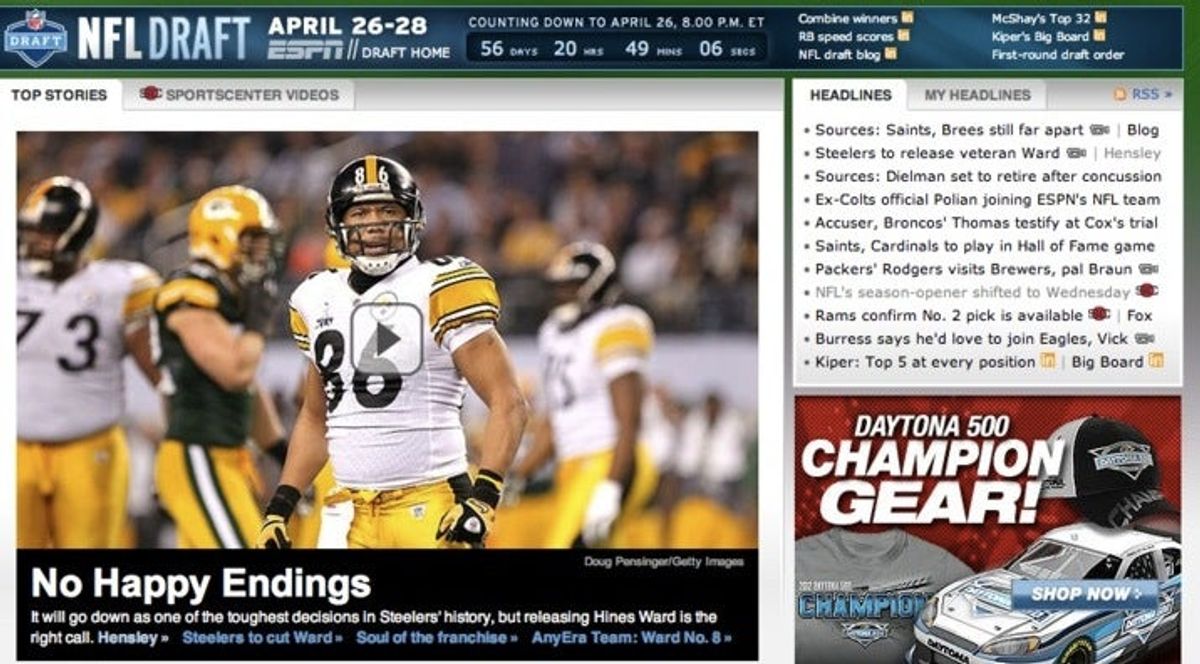Image resolution: width=1200 pixels, height=664 pixels.
Task: Click Insider icon beside Kiper's Big Board
Action: click(1099, 36)
